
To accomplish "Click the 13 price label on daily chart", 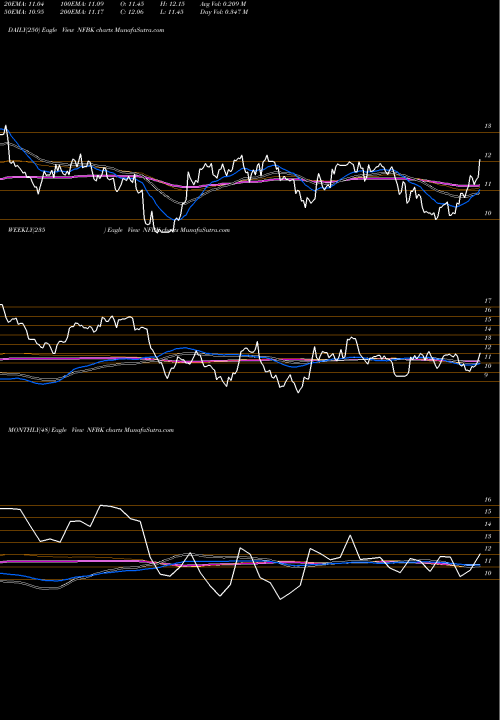I will (x=488, y=126).
